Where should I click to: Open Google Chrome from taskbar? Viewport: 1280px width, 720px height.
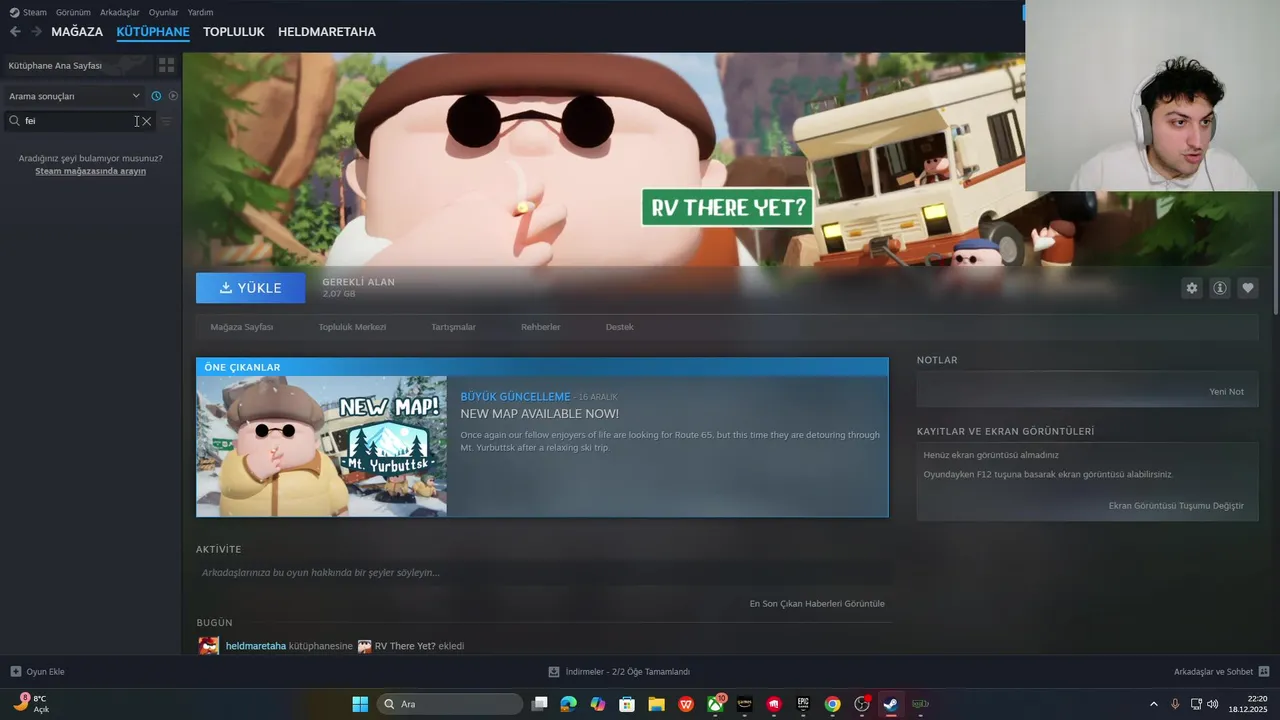[832, 704]
